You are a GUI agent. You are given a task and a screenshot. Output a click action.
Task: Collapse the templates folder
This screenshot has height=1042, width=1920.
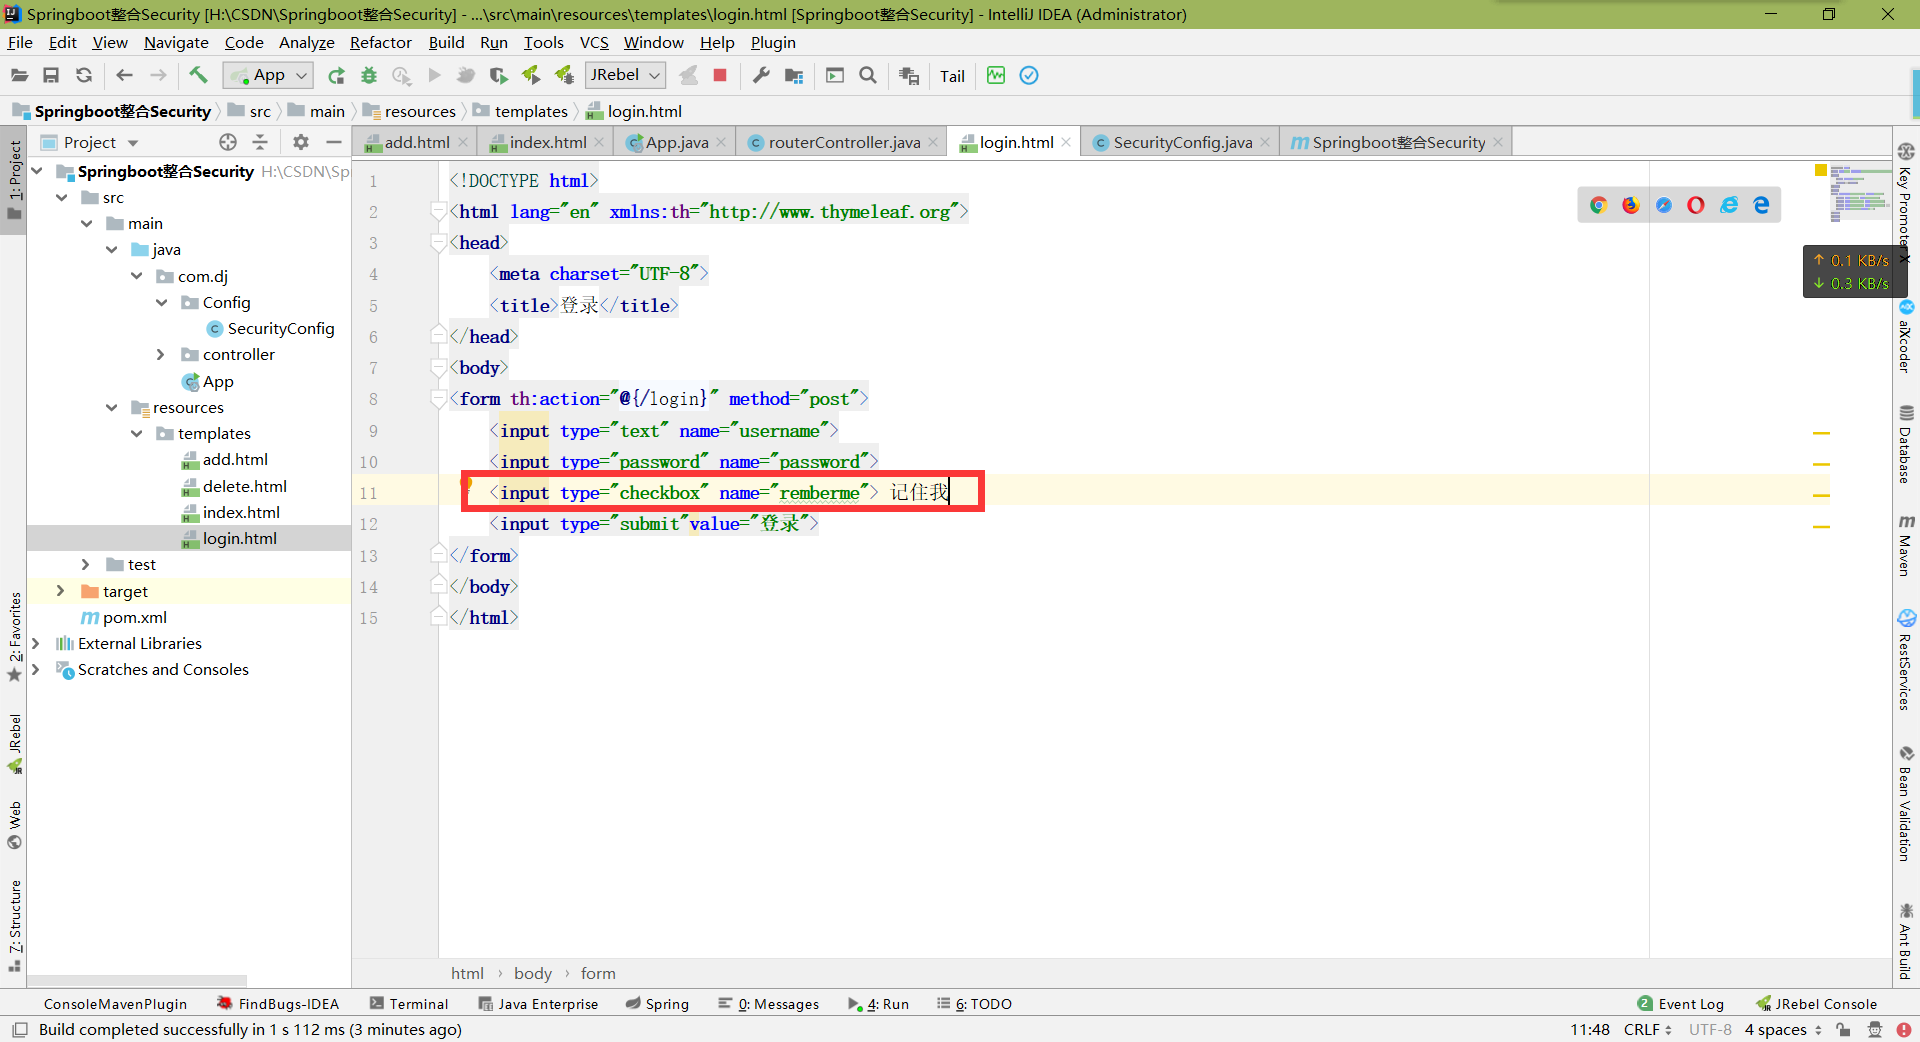[137, 433]
